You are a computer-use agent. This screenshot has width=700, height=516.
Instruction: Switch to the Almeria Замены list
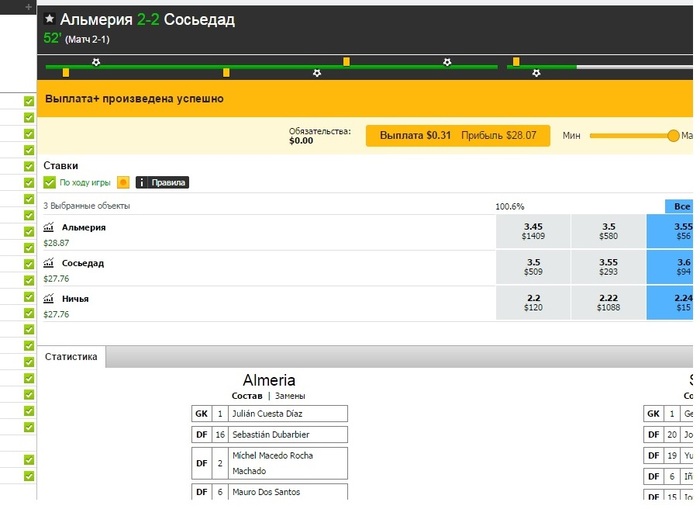coord(290,396)
